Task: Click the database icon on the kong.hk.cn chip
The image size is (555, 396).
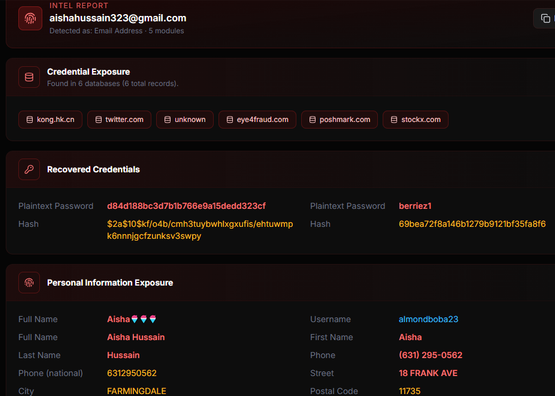Action: [x=30, y=120]
